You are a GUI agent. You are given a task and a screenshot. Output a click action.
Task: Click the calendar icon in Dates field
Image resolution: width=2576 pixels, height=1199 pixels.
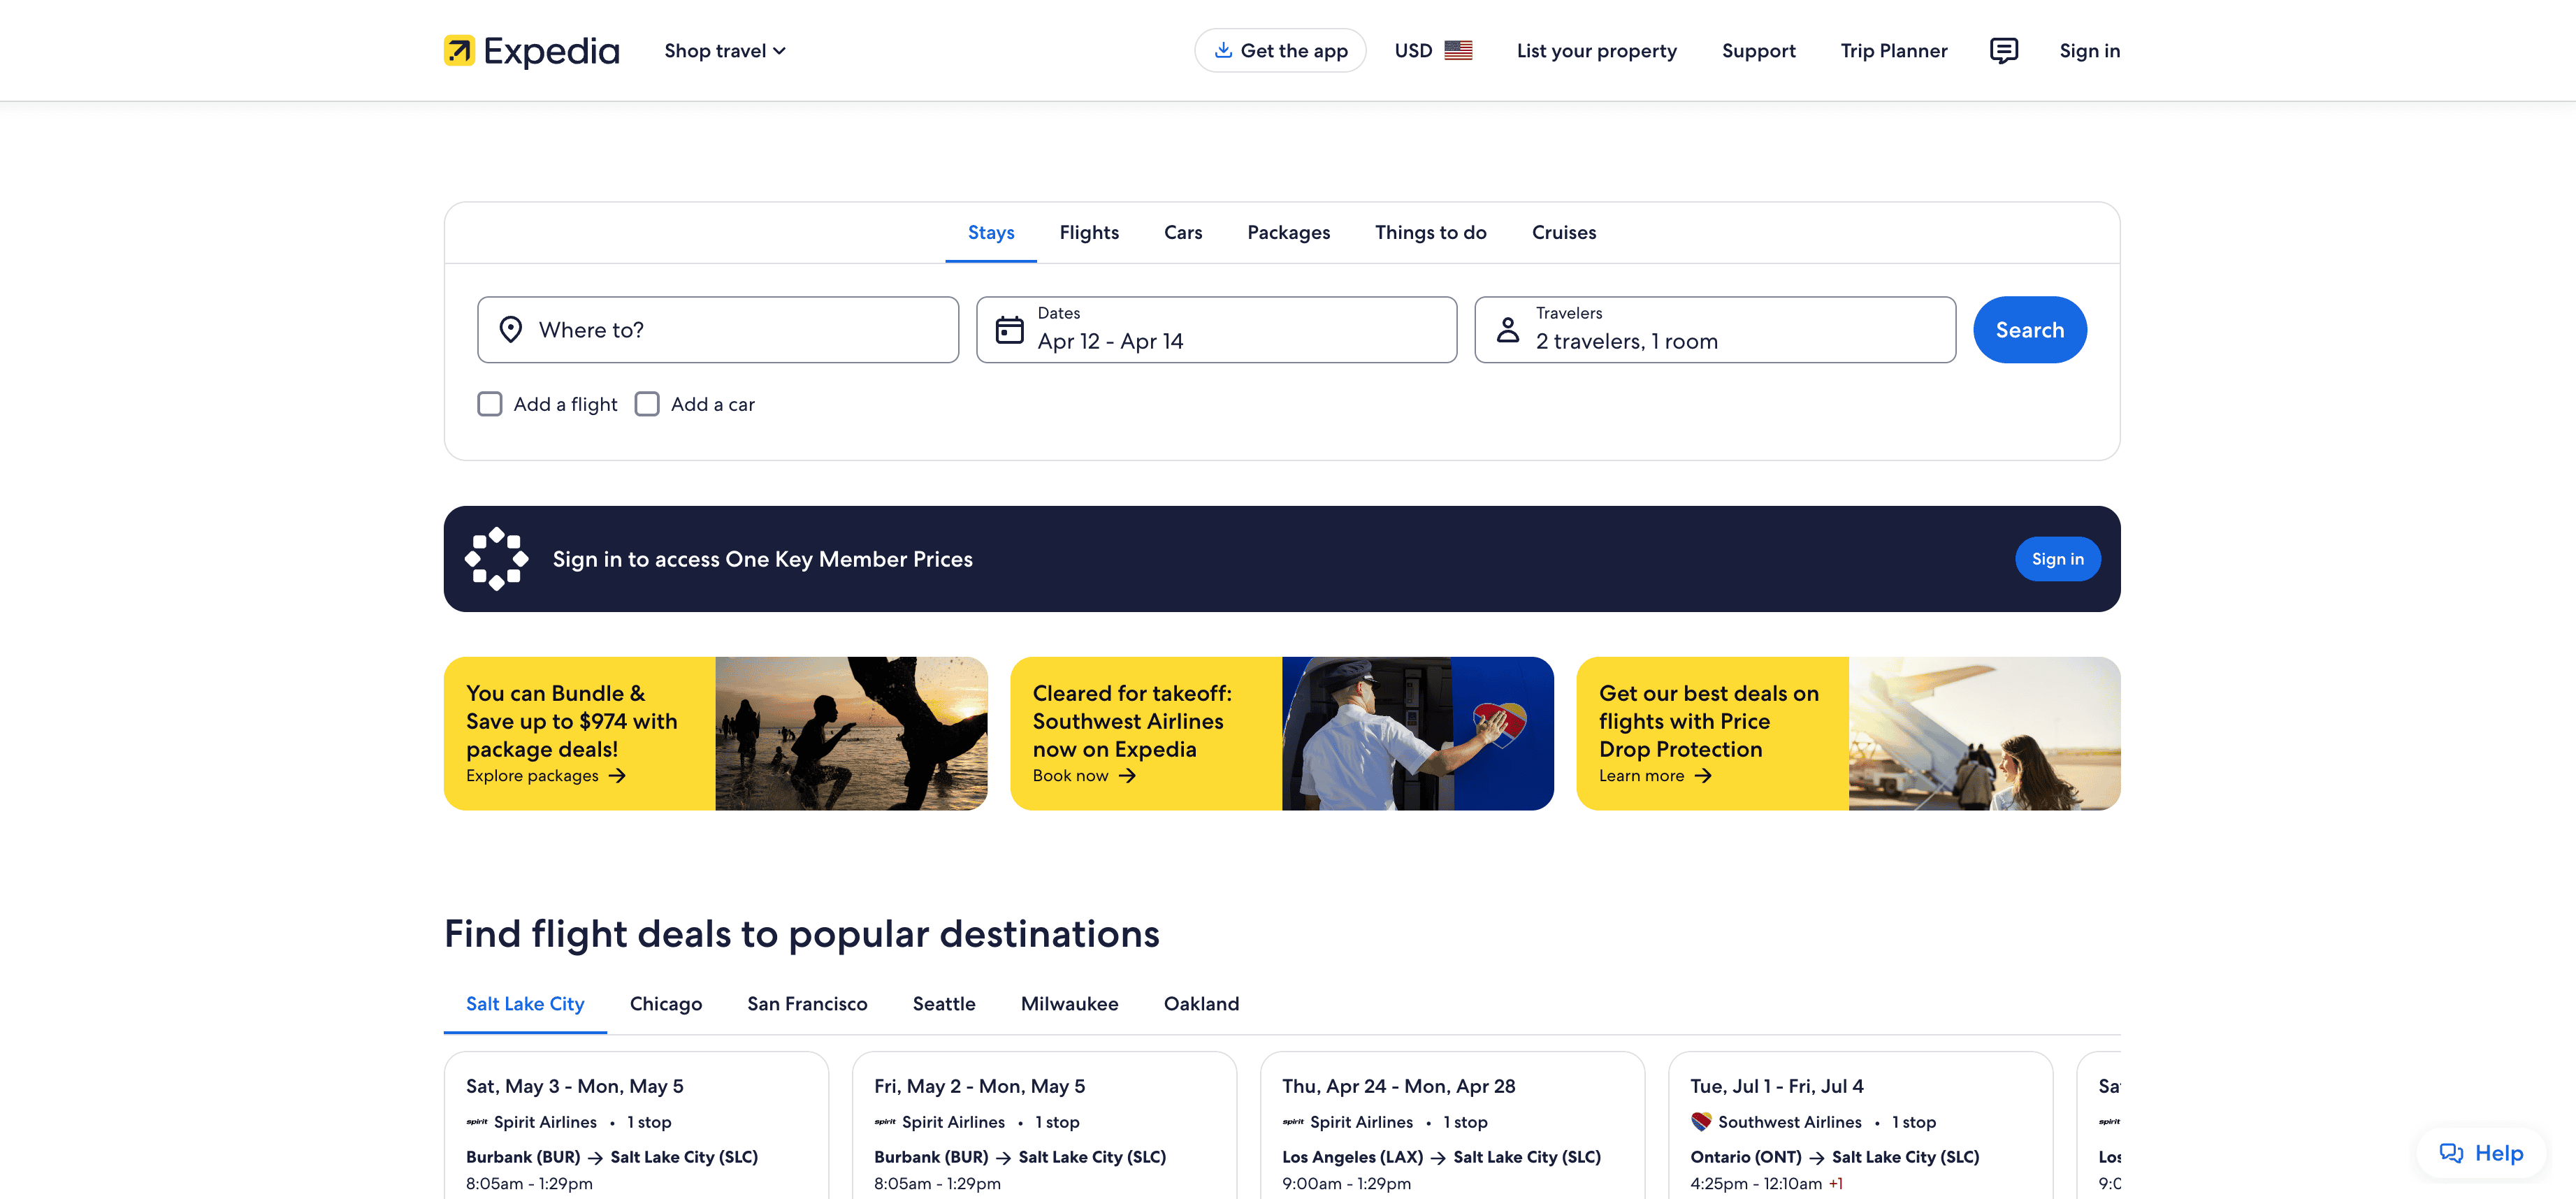click(1010, 329)
